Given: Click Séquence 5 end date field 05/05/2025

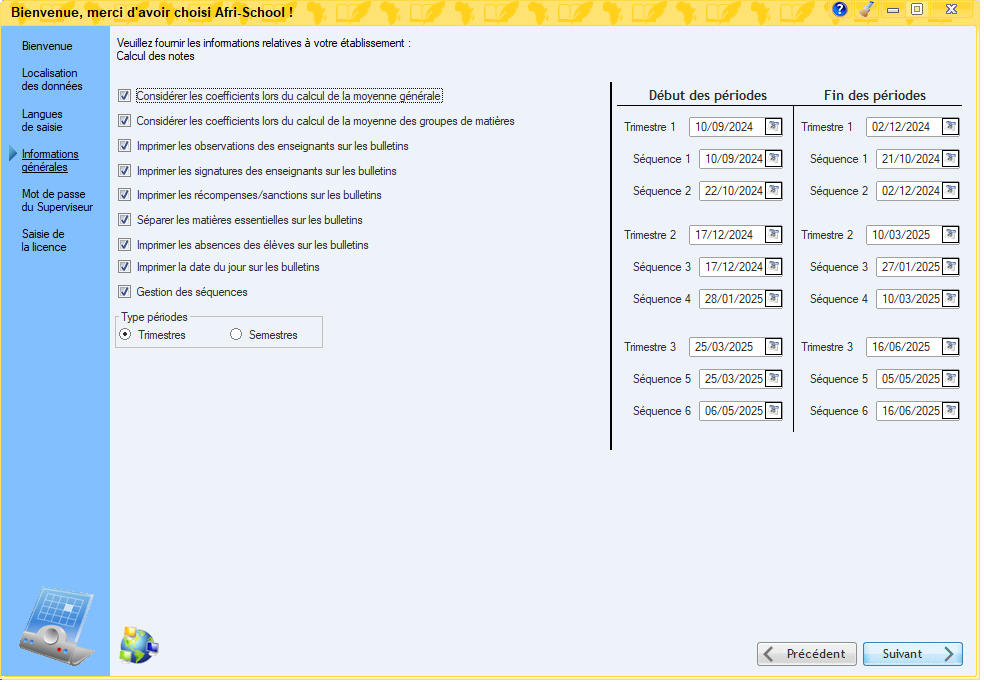Looking at the screenshot, I should (x=911, y=380).
